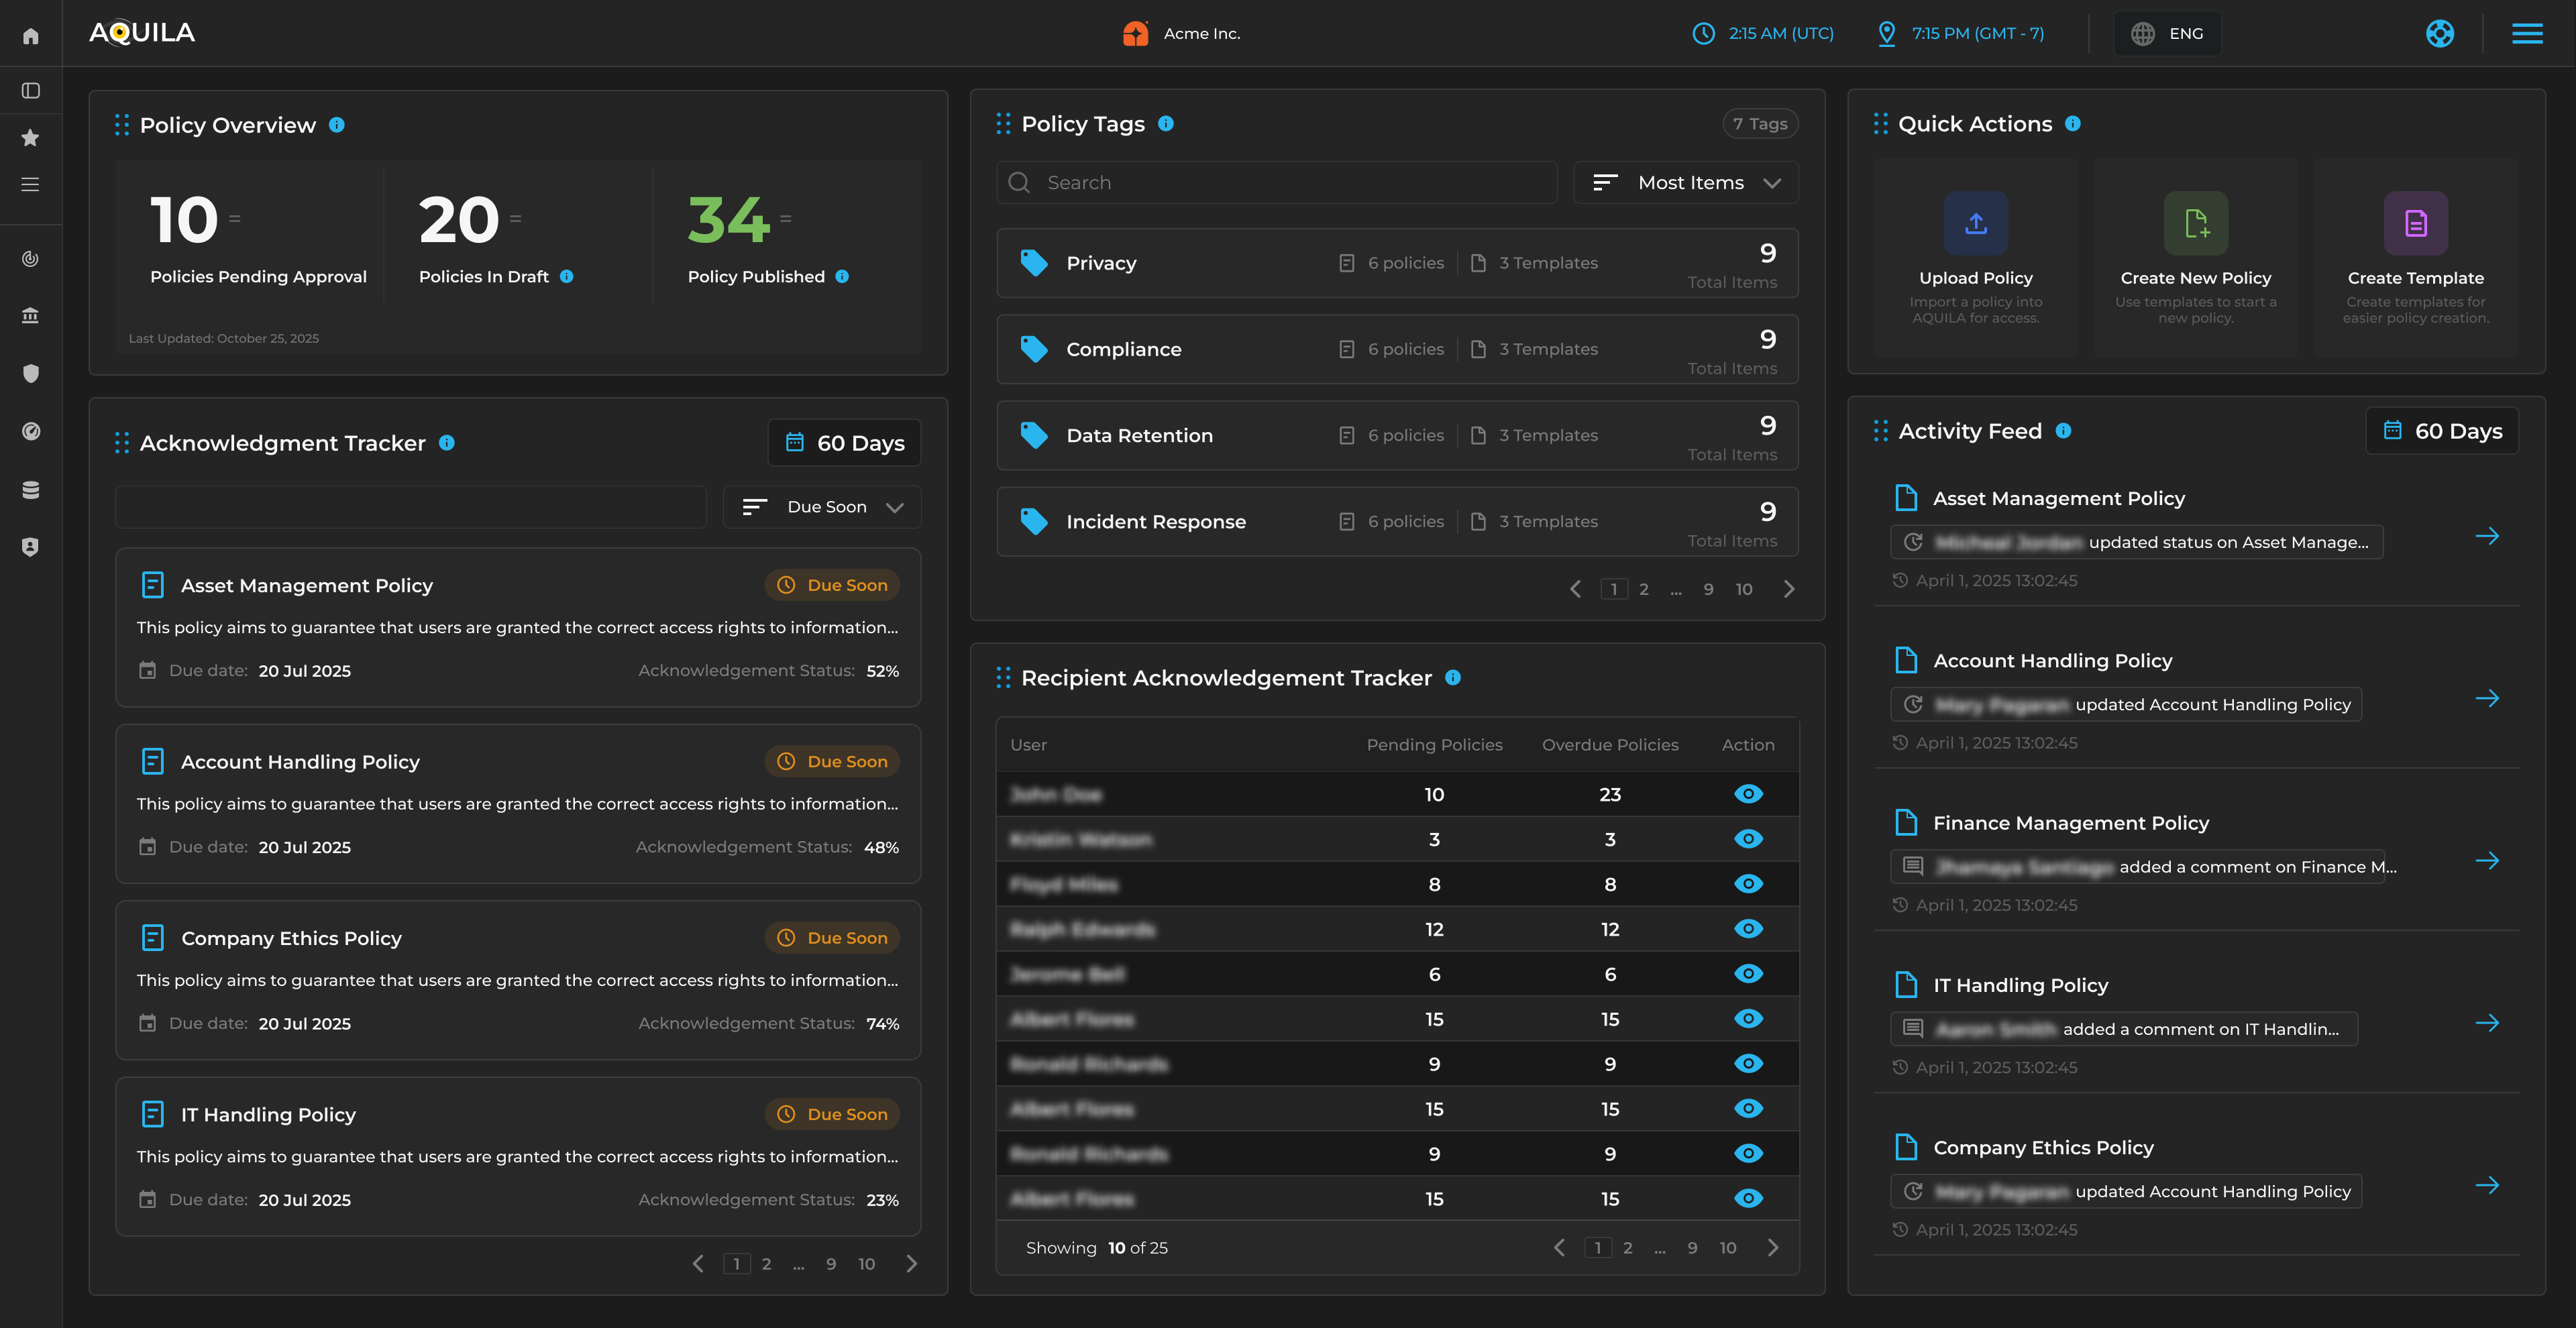Toggle eye icon for row with 12 pending
Image resolution: width=2576 pixels, height=1328 pixels.
click(1748, 929)
